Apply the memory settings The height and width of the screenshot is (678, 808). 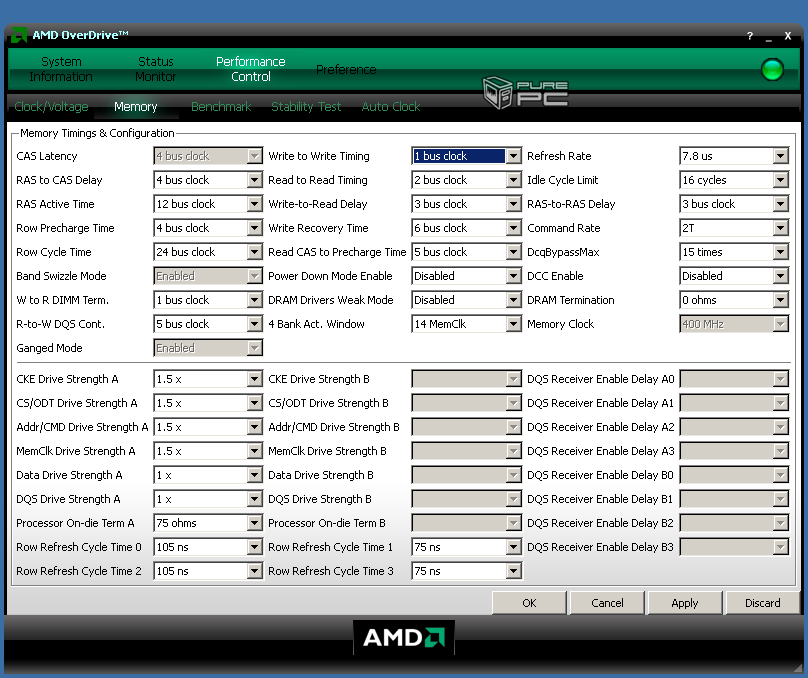pos(684,603)
